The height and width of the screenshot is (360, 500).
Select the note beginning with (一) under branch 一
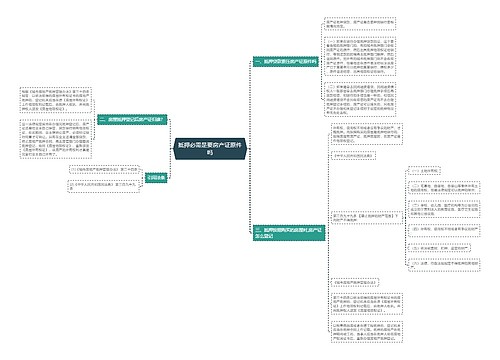[x=360, y=56]
